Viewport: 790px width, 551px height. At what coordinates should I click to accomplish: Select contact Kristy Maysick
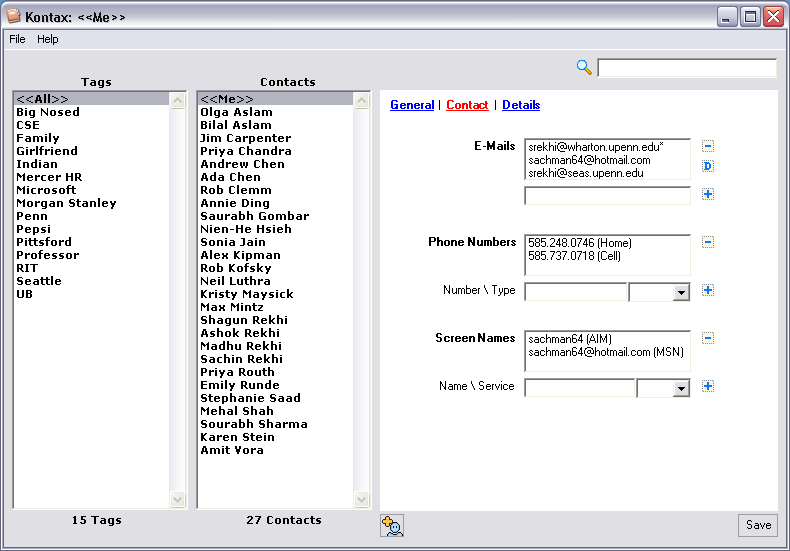276,294
